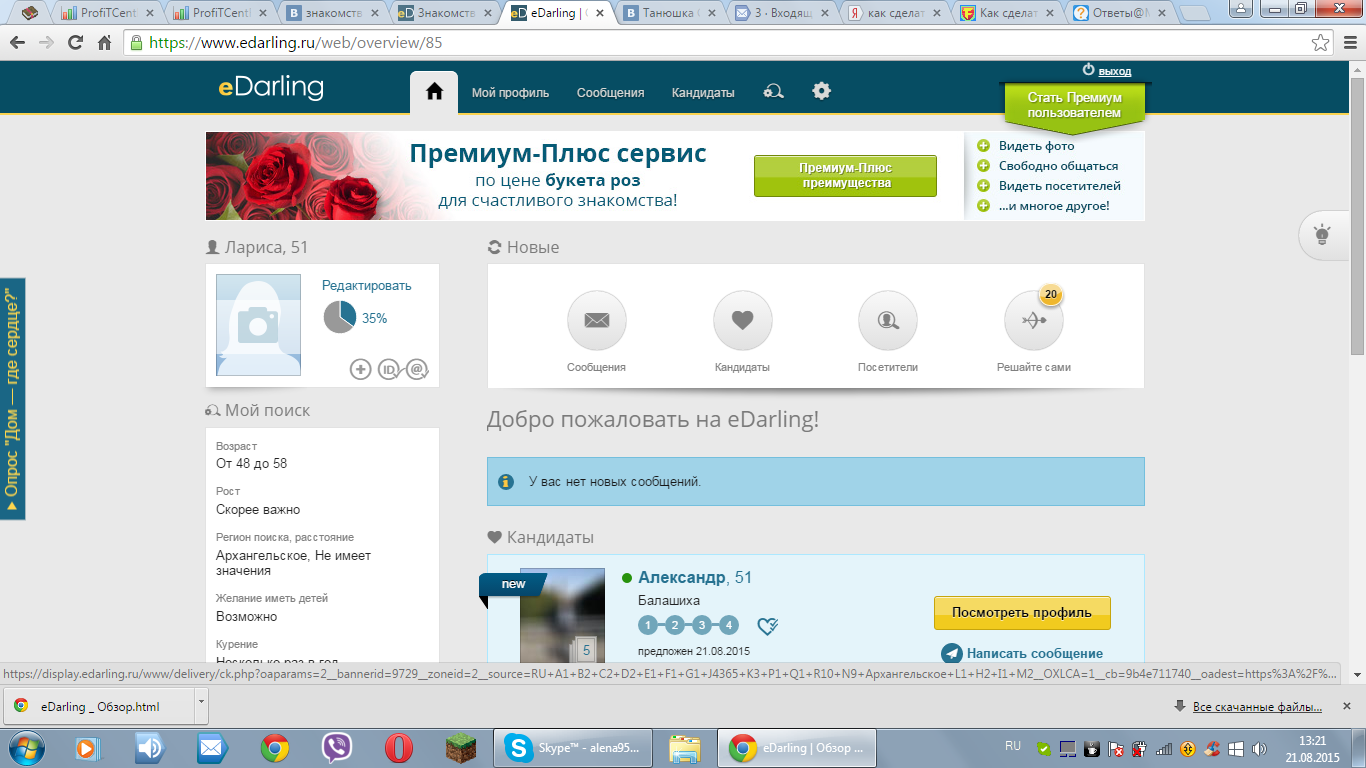Image resolution: width=1366 pixels, height=768 pixels.
Task: Open Windows Explorer folder on taskbar
Action: [x=685, y=747]
